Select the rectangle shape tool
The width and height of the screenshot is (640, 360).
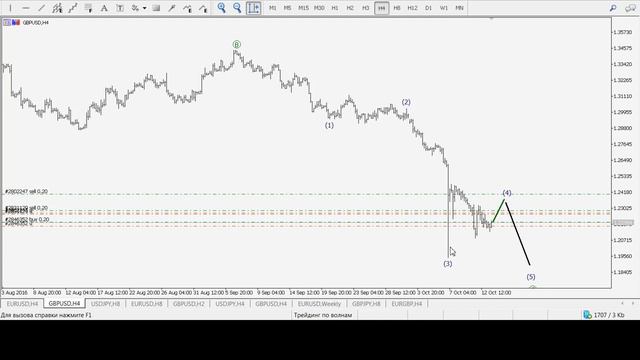pyautogui.click(x=156, y=8)
